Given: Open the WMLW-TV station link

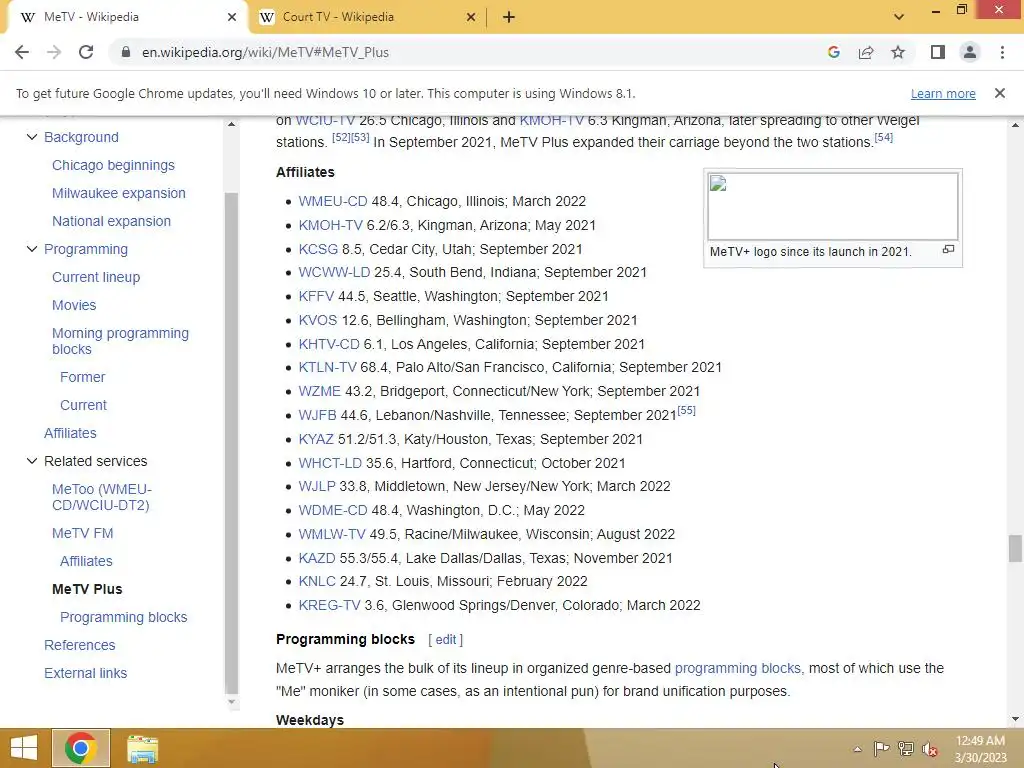Looking at the screenshot, I should click(332, 534).
